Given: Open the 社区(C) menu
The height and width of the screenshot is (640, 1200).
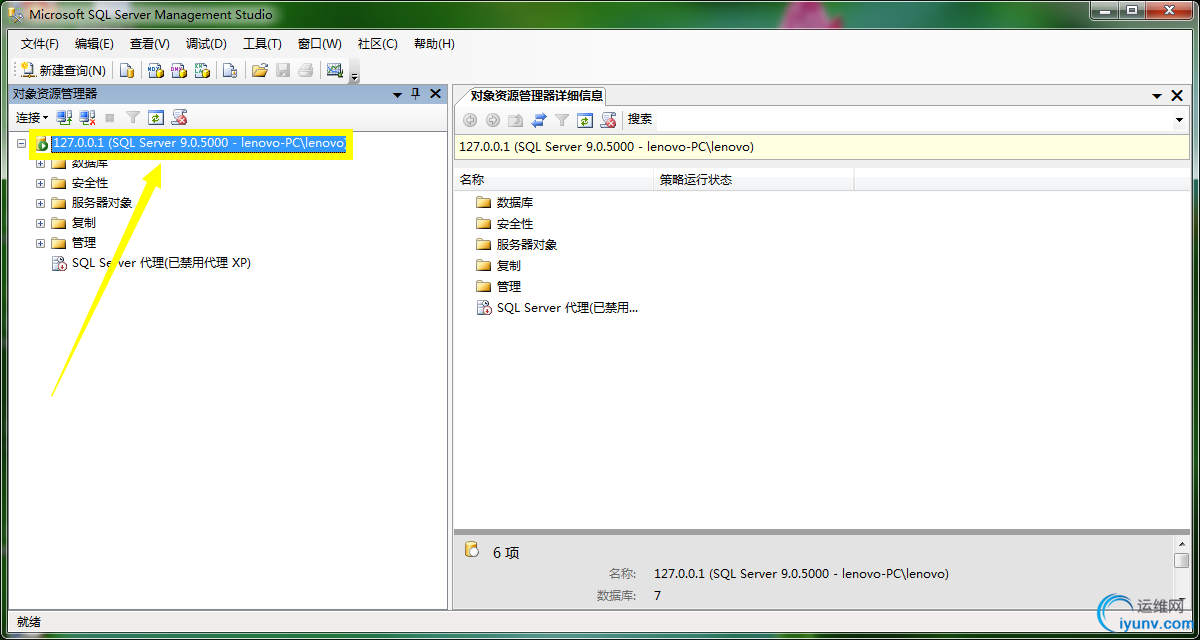Looking at the screenshot, I should click(378, 44).
